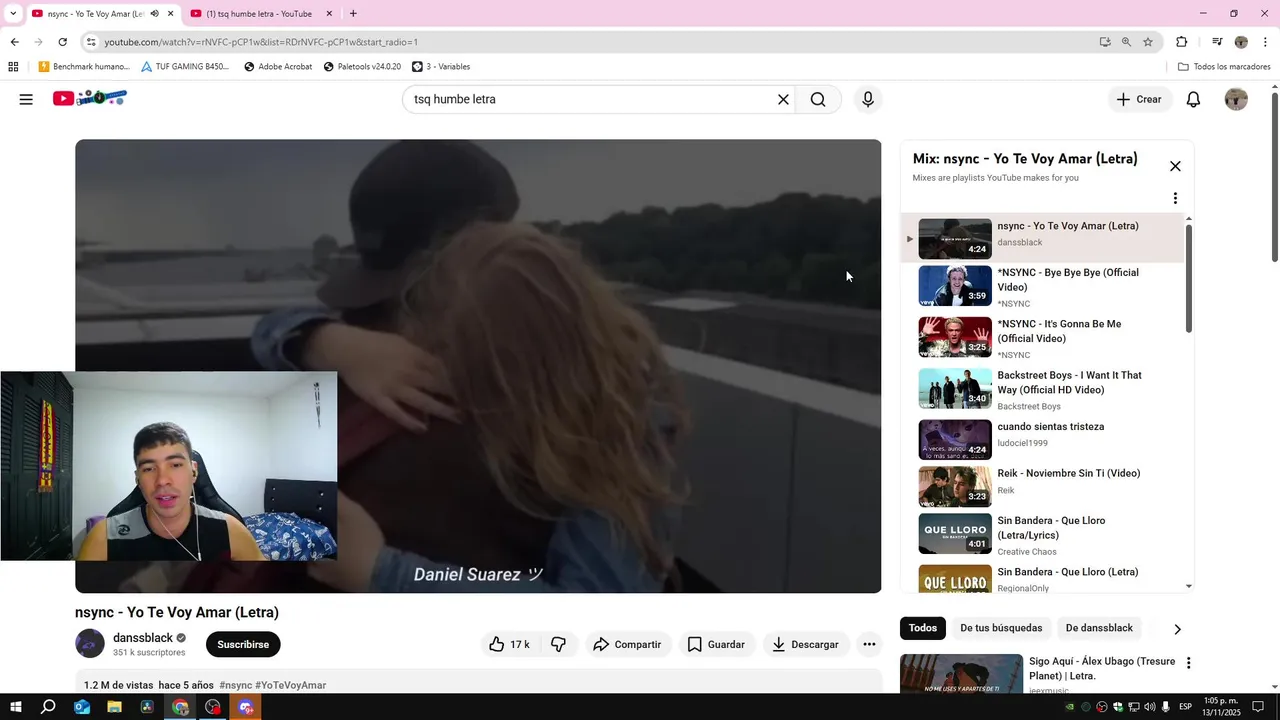The width and height of the screenshot is (1280, 720).
Task: Click the YouTube search input field
Action: [590, 99]
